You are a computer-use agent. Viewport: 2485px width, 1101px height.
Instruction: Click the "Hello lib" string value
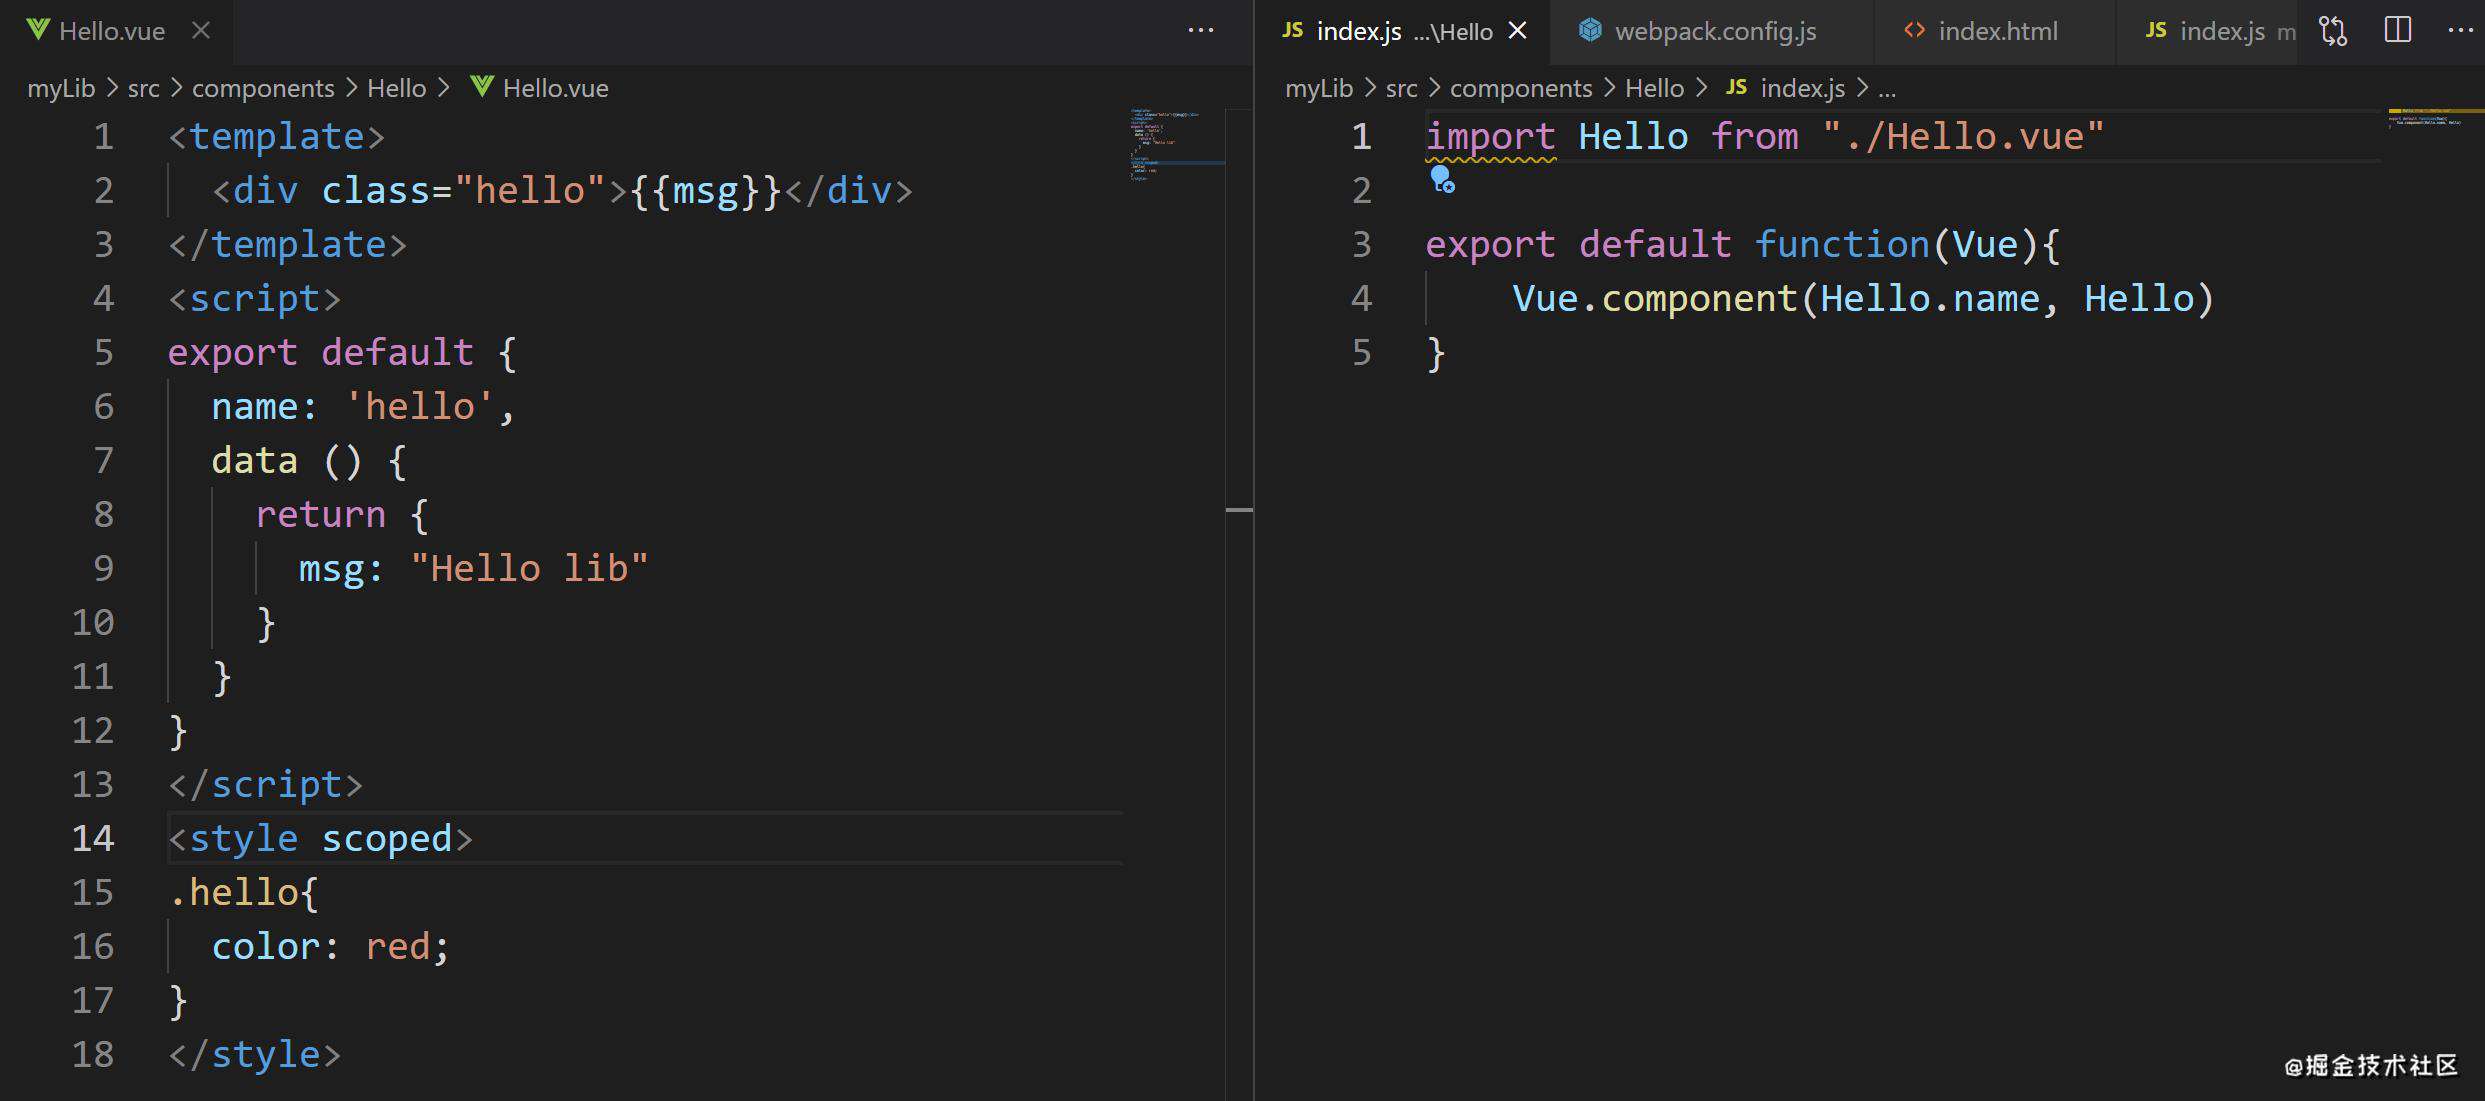(x=529, y=568)
